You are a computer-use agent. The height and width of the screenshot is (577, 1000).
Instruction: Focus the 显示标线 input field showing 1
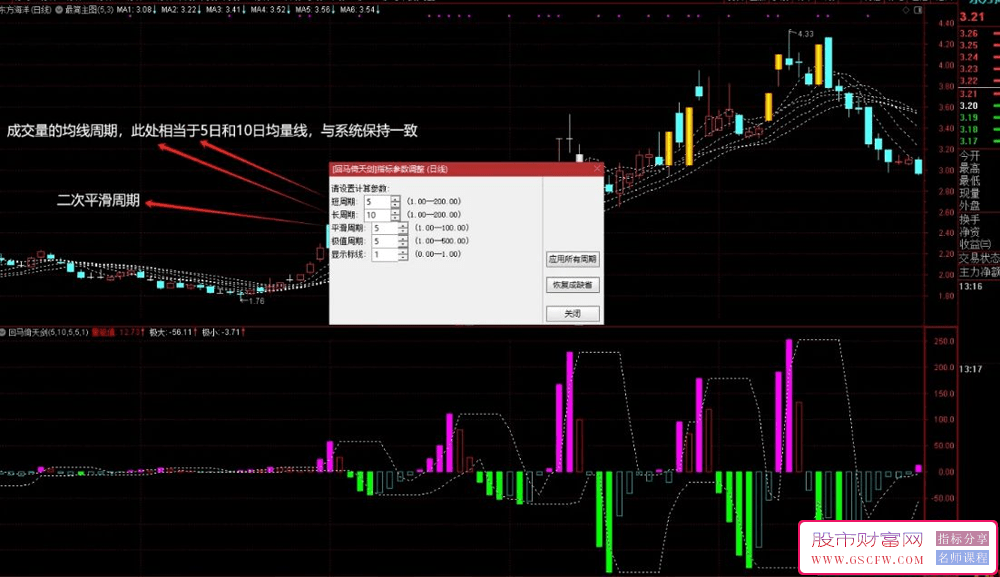(385, 254)
